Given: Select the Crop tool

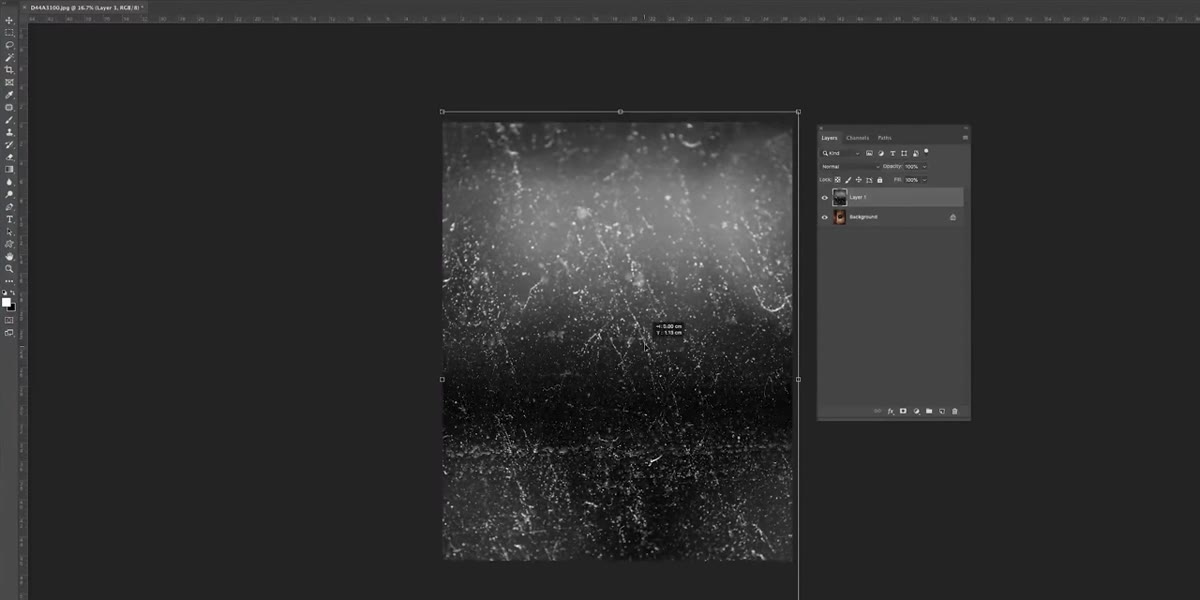Looking at the screenshot, I should [x=10, y=70].
